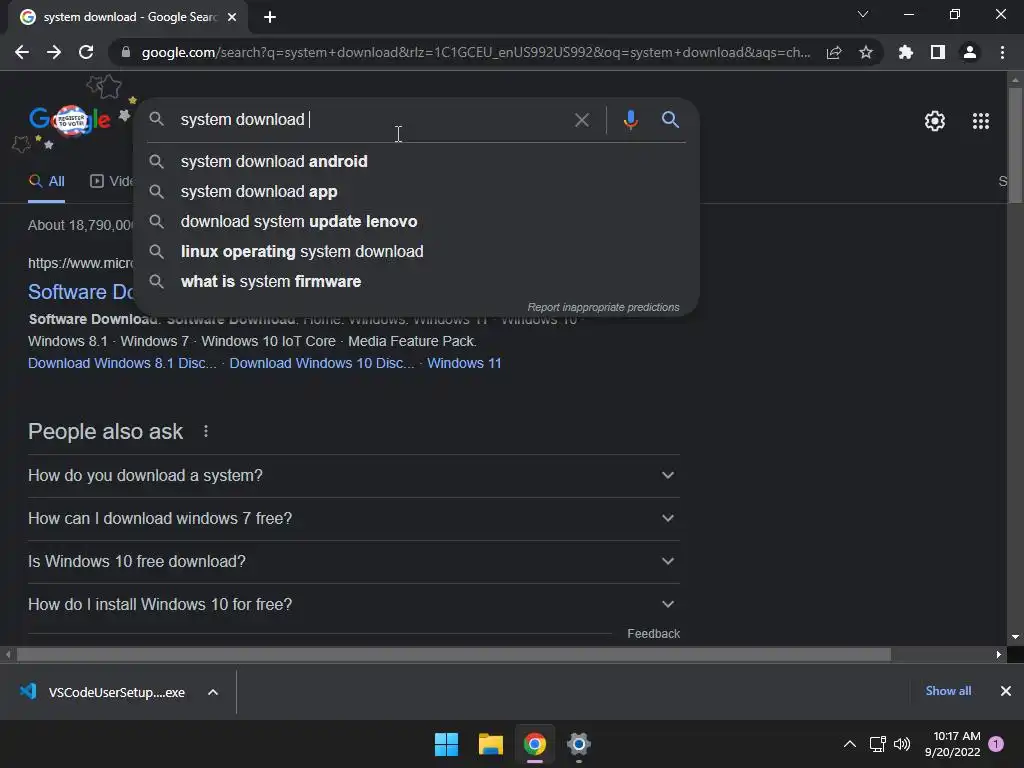Open Chrome's three-dot menu
Viewport: 1024px width, 768px height.
coord(1002,52)
